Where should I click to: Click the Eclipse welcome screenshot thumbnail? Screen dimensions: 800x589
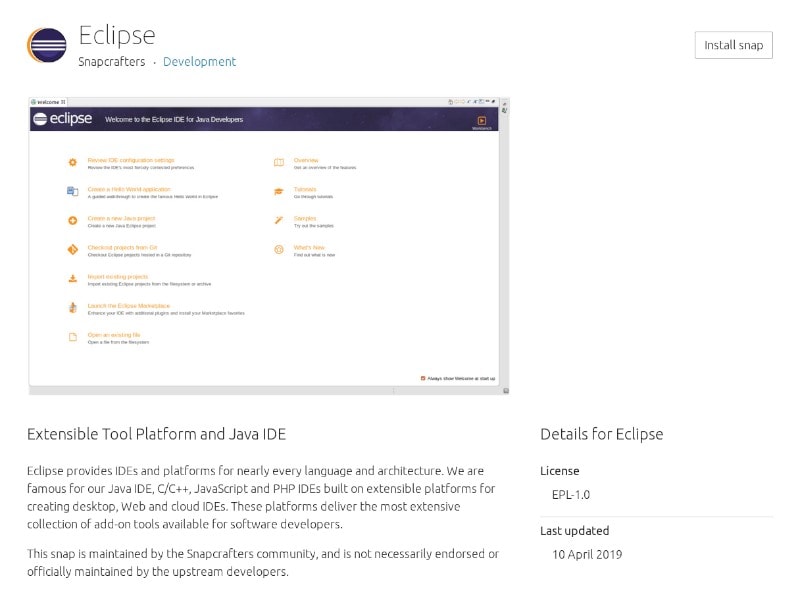pyautogui.click(x=269, y=246)
